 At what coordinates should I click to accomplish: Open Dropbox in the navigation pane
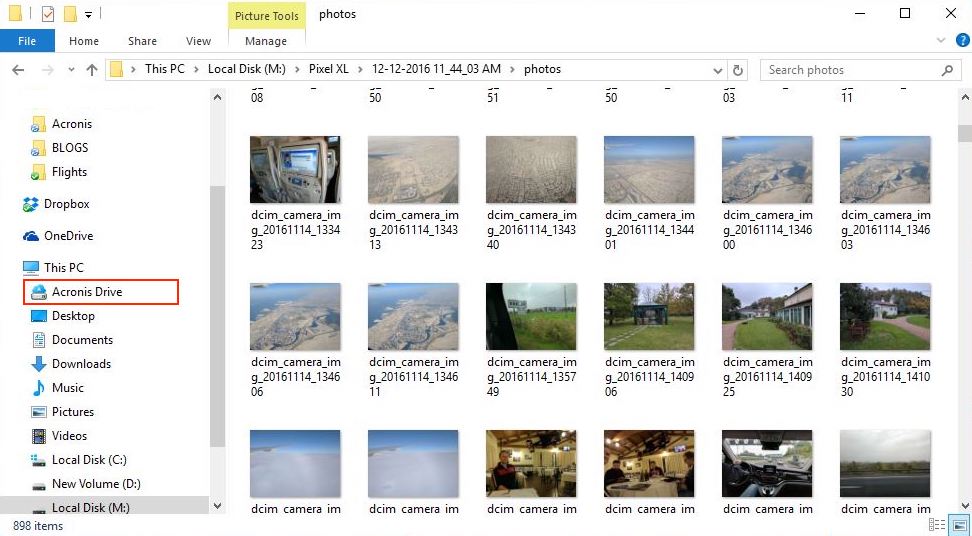tap(66, 204)
